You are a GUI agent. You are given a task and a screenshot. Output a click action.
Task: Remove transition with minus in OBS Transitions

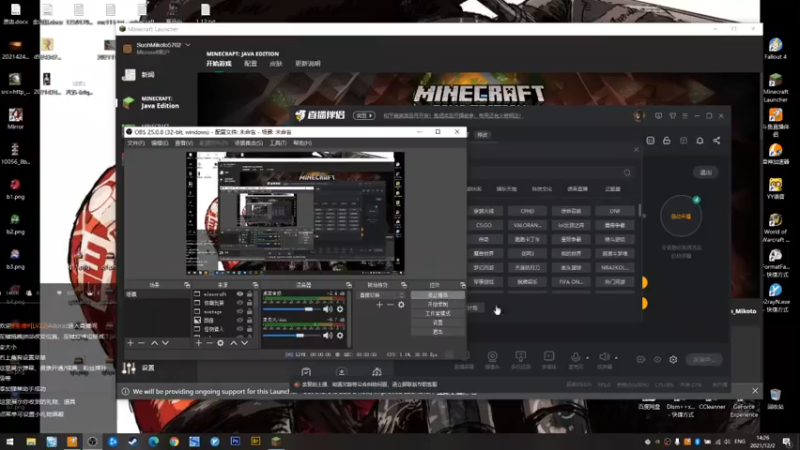390,305
